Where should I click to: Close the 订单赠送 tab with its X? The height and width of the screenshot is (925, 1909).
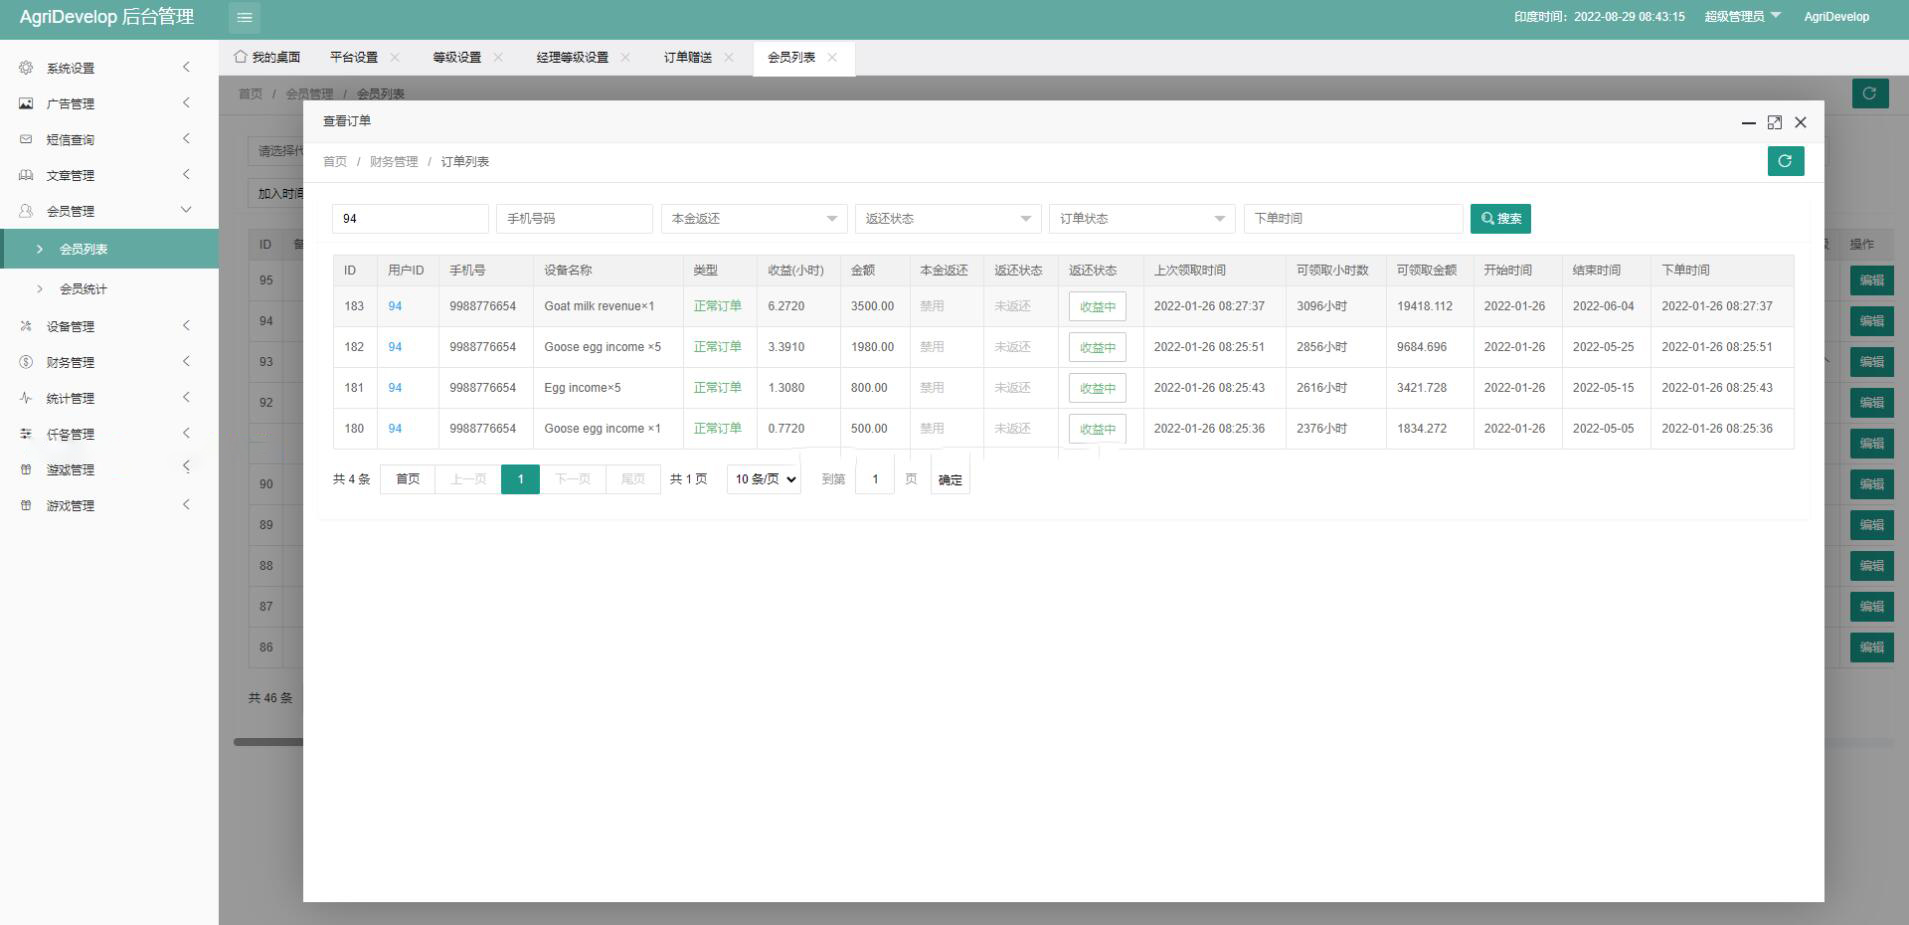[729, 58]
